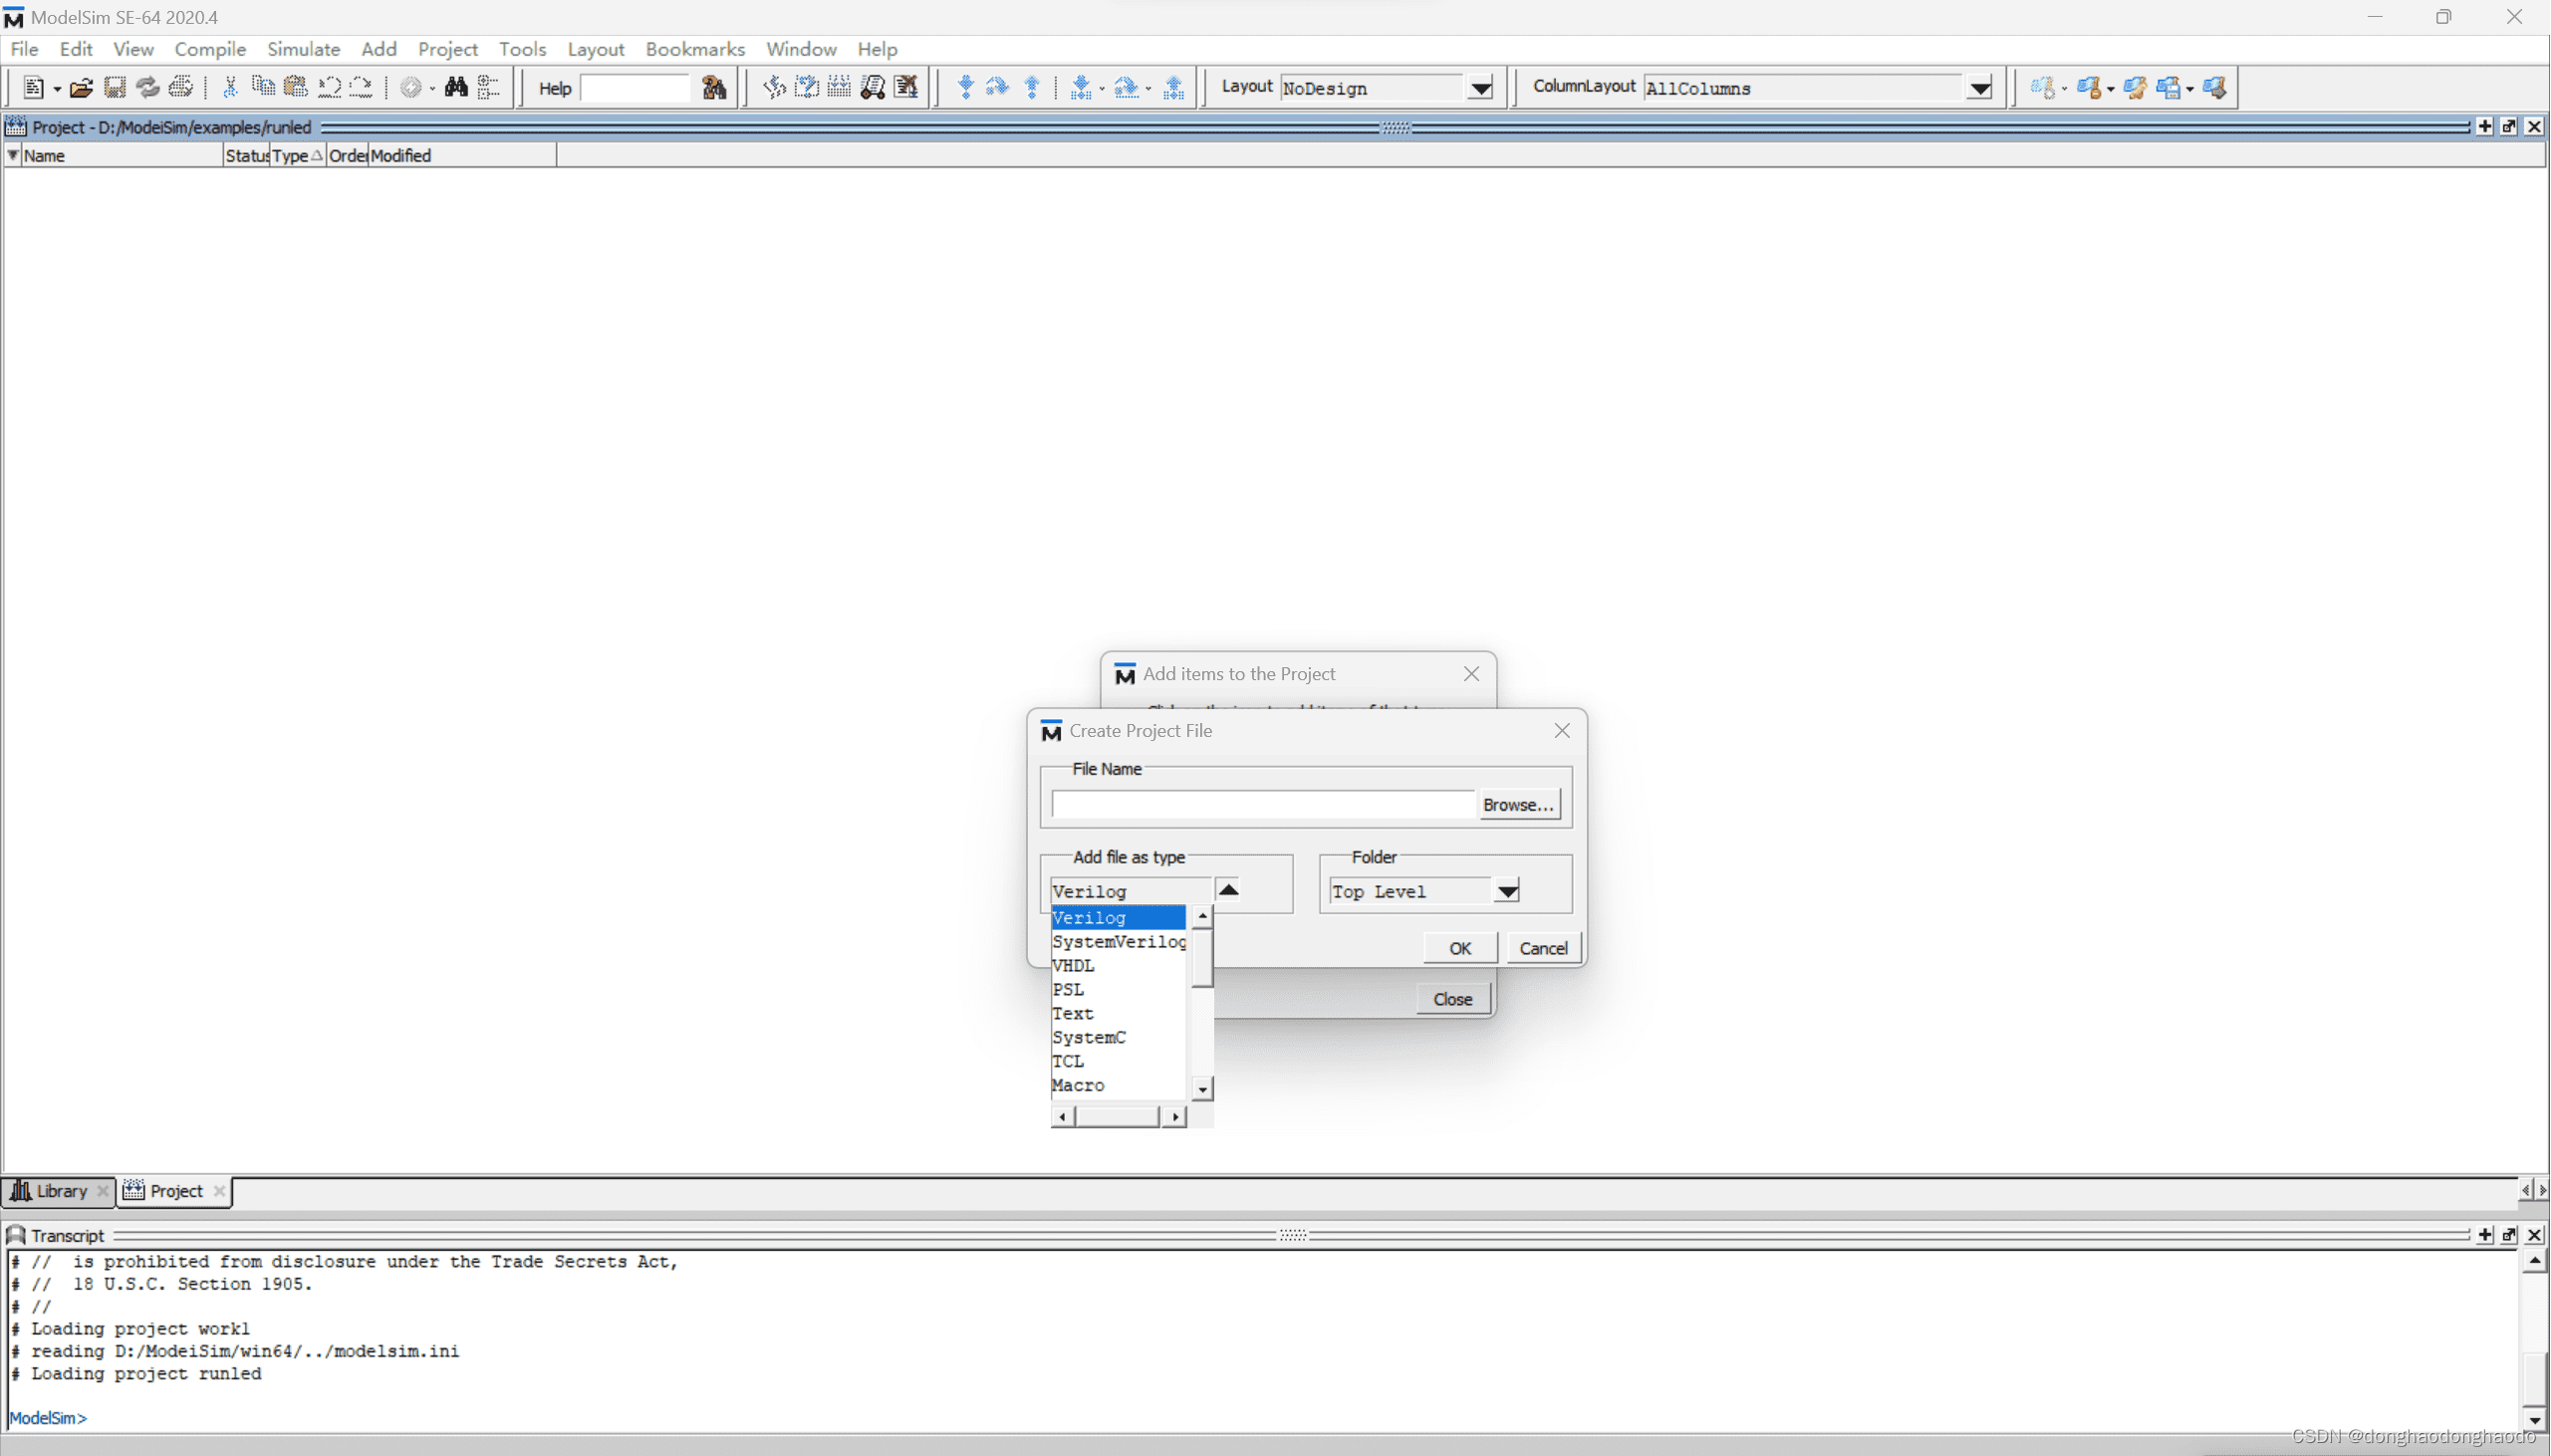
Task: Confirm the project file with OK
Action: tap(1458, 947)
